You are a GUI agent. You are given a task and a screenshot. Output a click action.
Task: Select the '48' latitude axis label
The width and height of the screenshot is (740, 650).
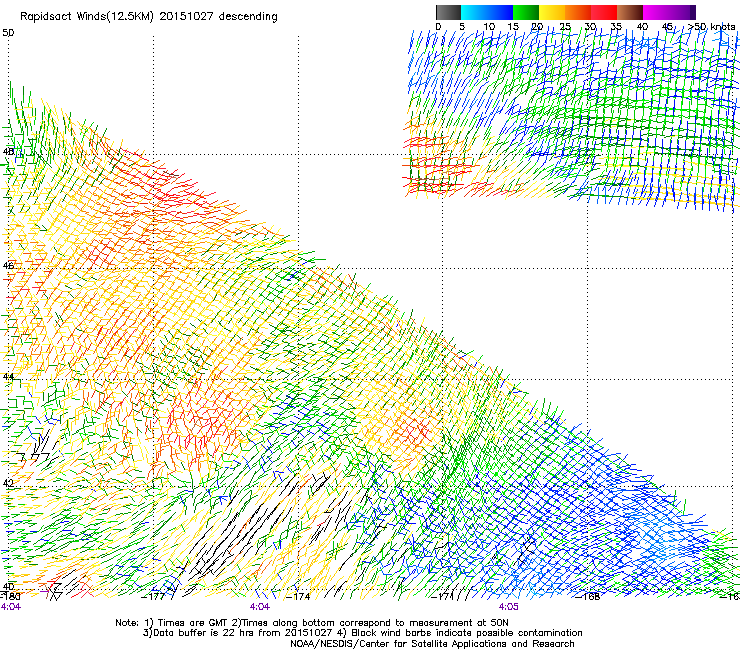tap(8, 152)
